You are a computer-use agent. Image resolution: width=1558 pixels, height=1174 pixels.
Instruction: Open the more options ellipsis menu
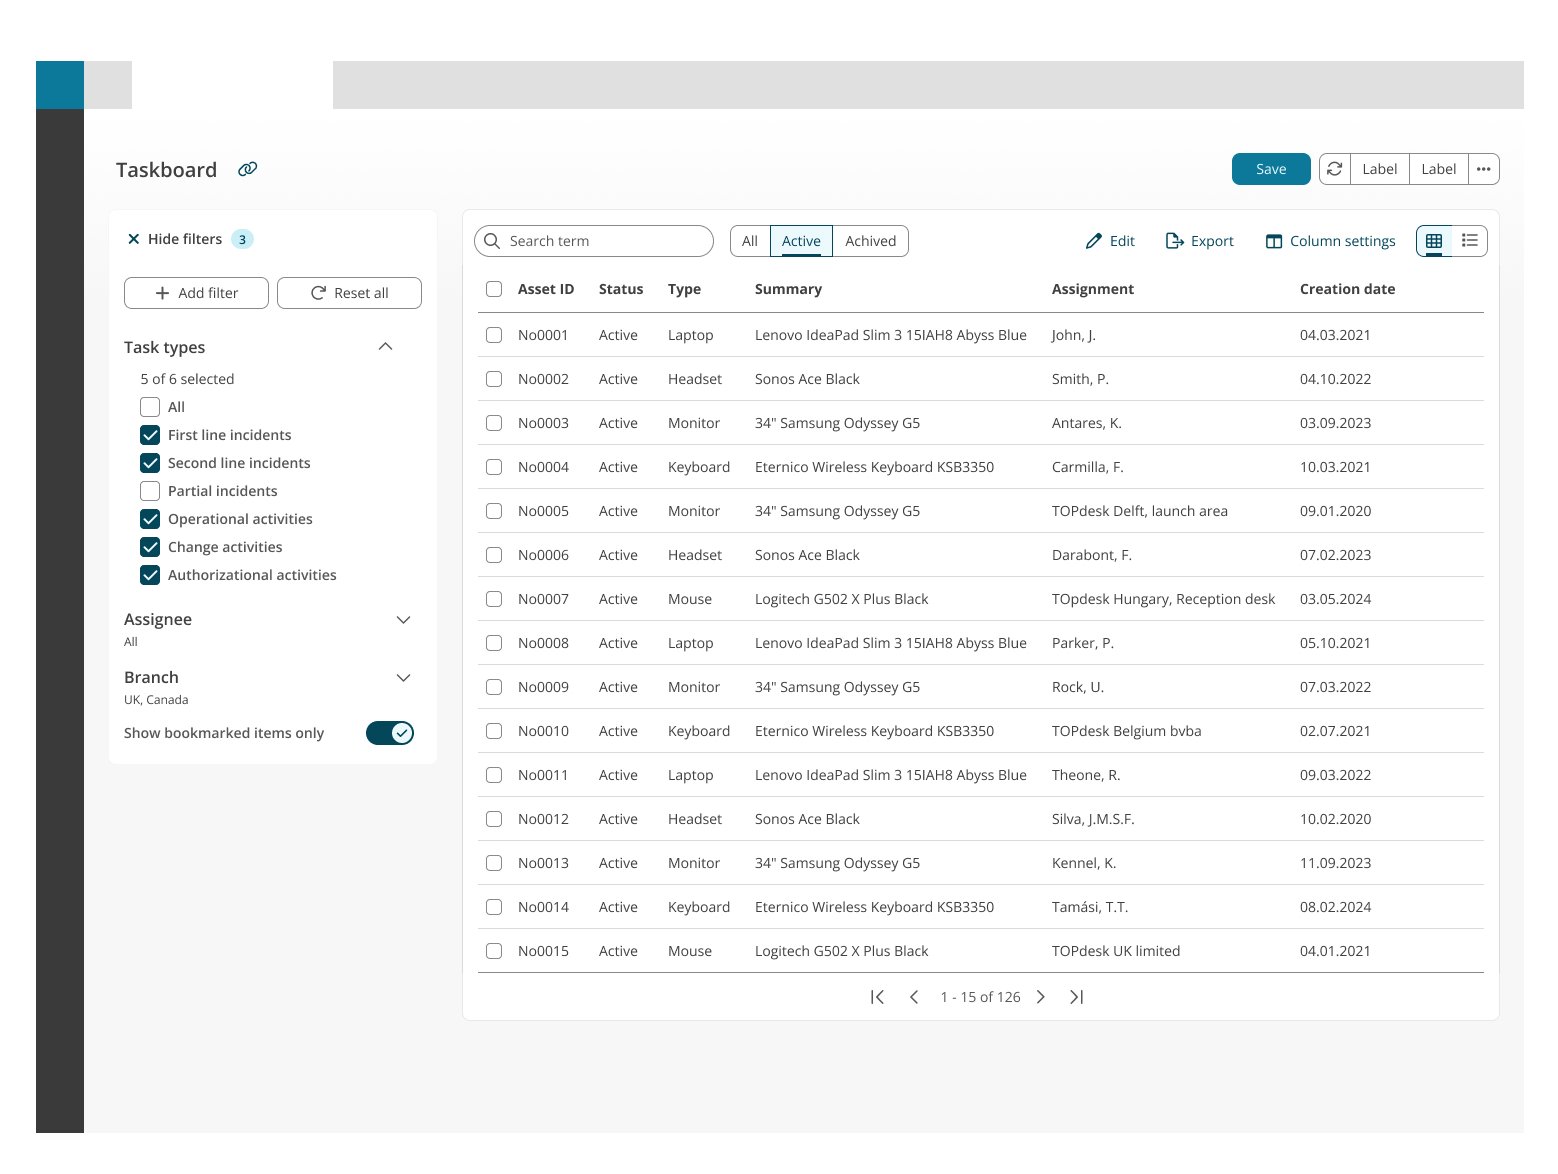pos(1484,169)
